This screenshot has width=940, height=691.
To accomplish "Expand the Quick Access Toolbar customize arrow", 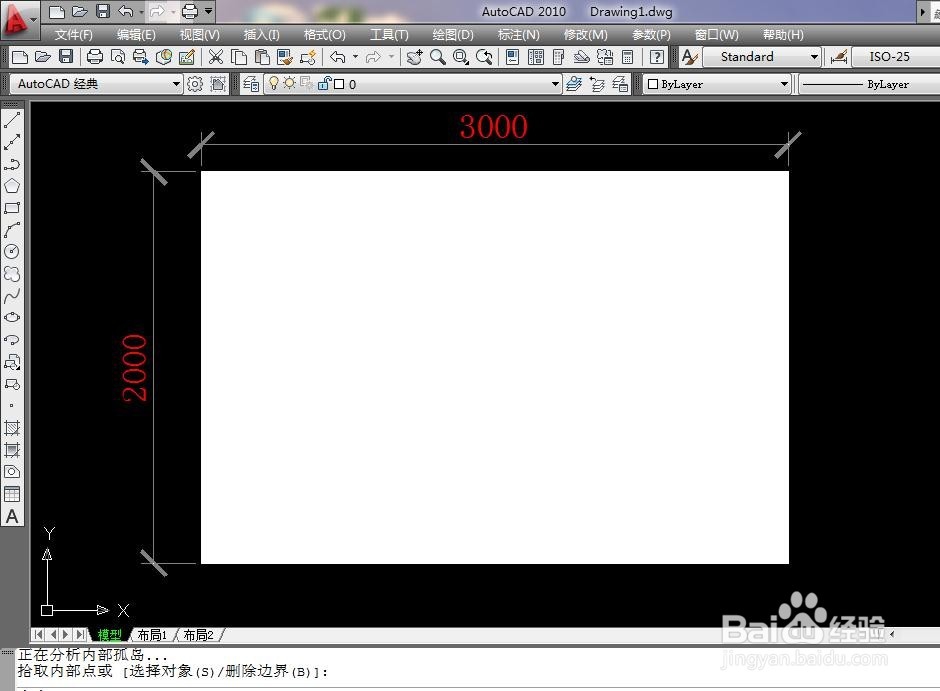I will tap(209, 11).
